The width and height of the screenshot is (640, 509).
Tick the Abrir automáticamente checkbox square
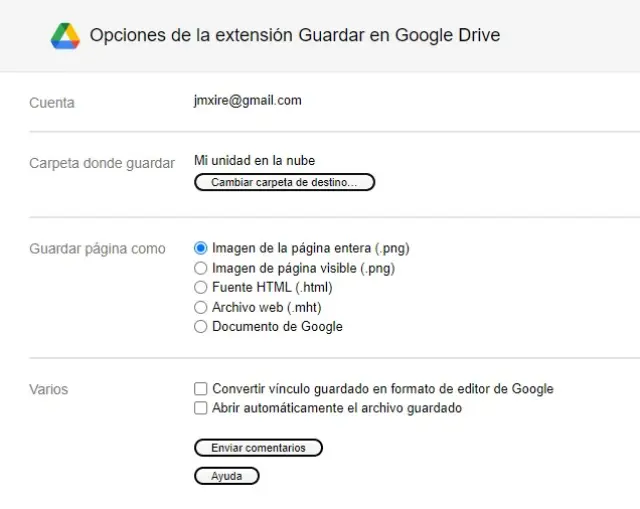[201, 408]
